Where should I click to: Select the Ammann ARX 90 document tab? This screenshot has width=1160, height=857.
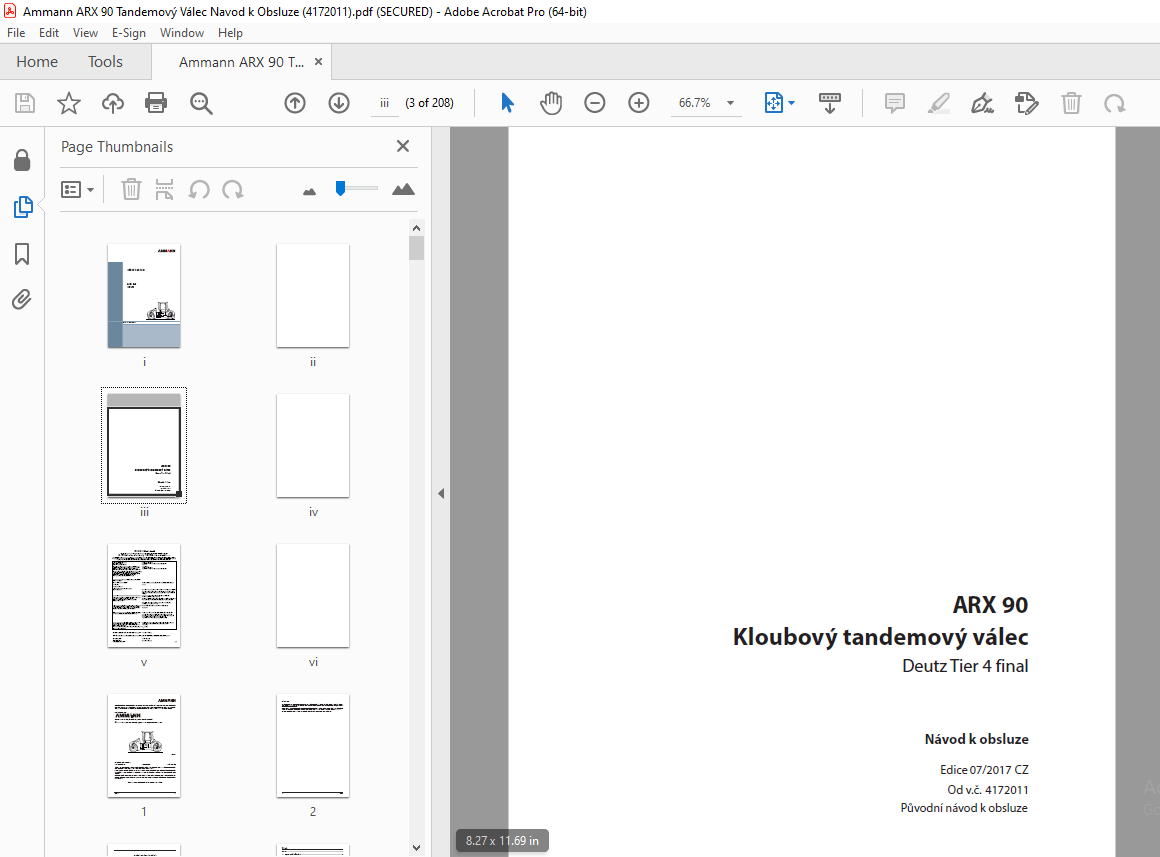tap(241, 62)
